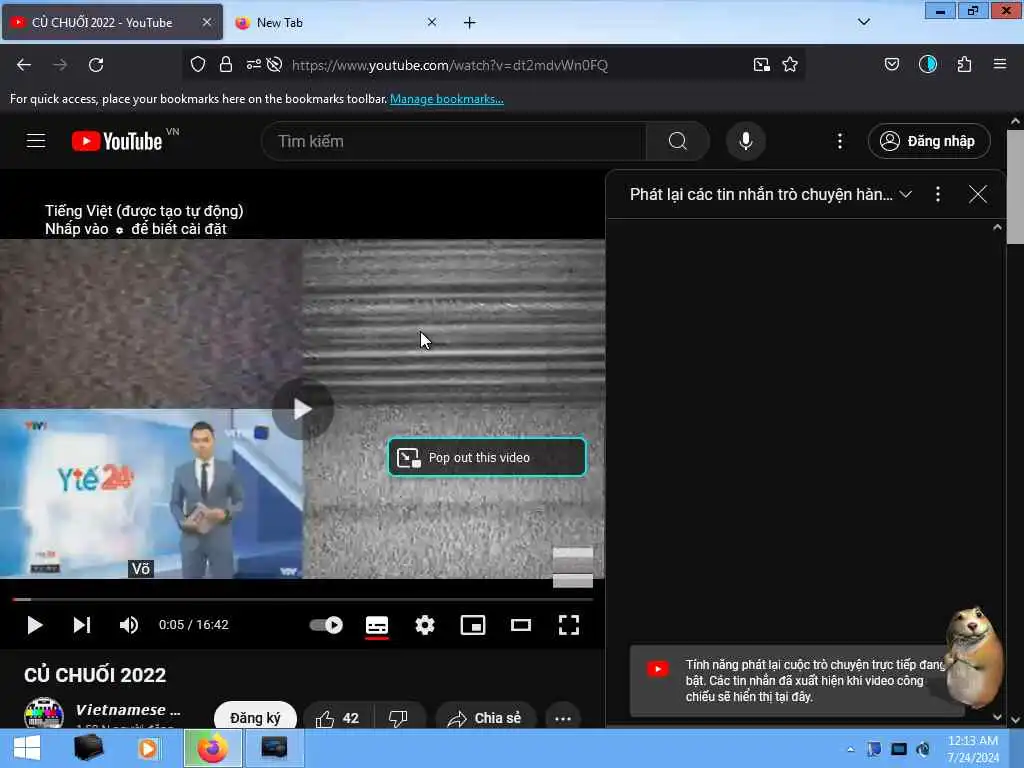Viewport: 1024px width, 768px height.
Task: Skip to next video
Action: point(82,625)
